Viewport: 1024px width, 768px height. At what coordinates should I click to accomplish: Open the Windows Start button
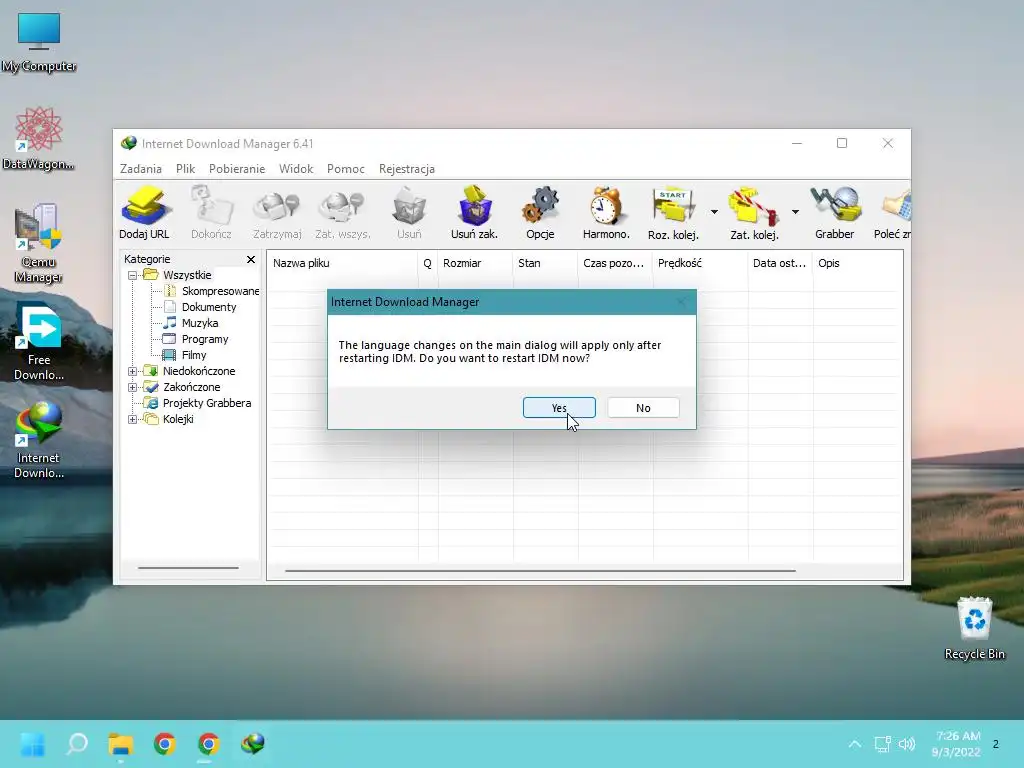[33, 744]
